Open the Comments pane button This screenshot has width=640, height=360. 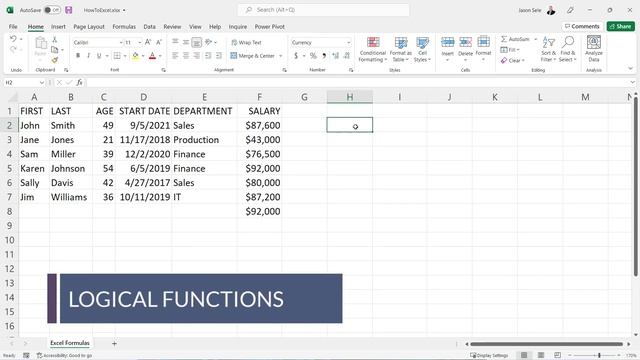pos(582,26)
